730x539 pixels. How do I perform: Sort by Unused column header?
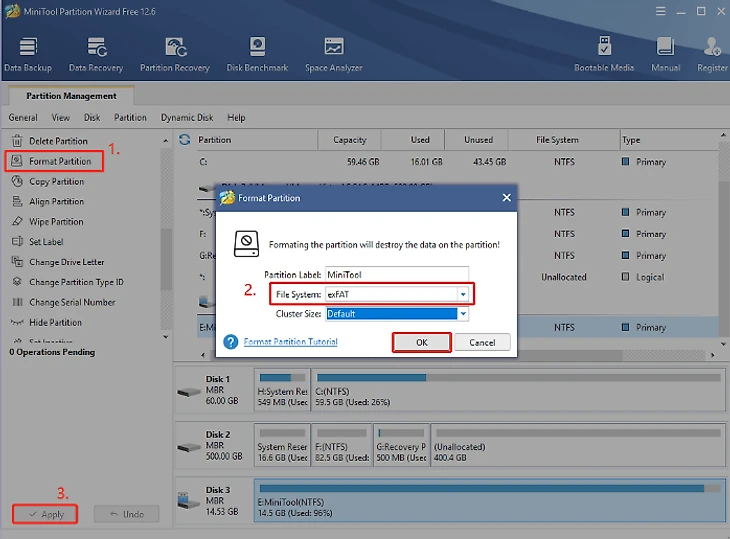[477, 140]
